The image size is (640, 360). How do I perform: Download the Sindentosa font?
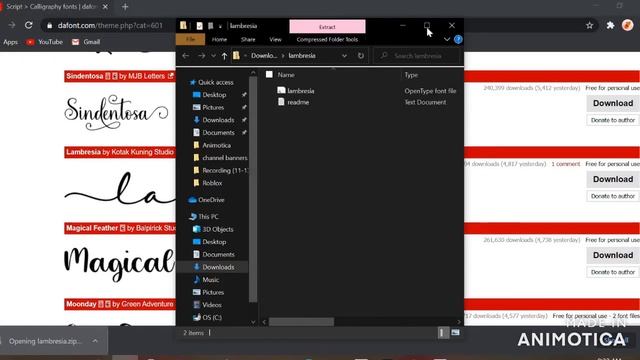(x=613, y=103)
